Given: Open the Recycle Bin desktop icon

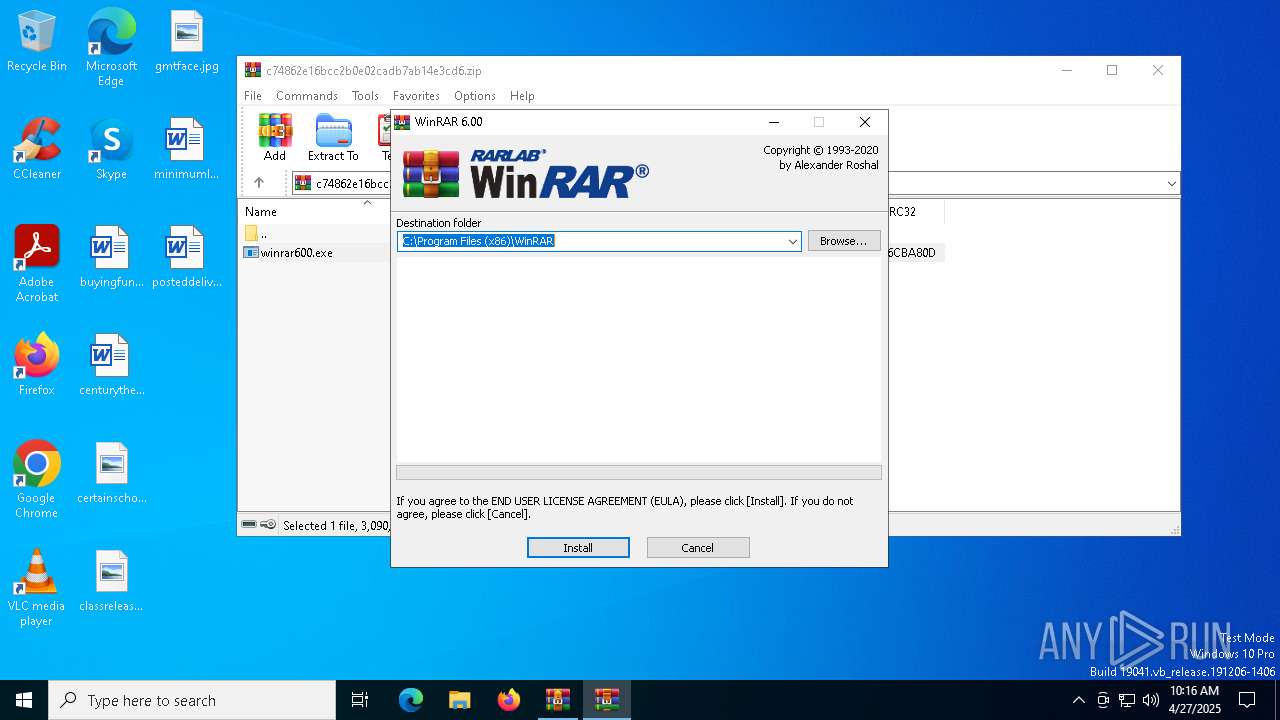Looking at the screenshot, I should click(37, 41).
